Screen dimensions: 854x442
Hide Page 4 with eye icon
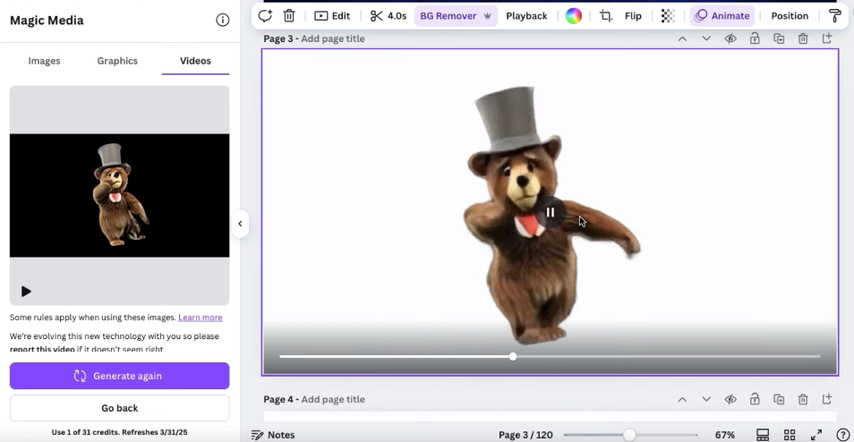coord(730,400)
